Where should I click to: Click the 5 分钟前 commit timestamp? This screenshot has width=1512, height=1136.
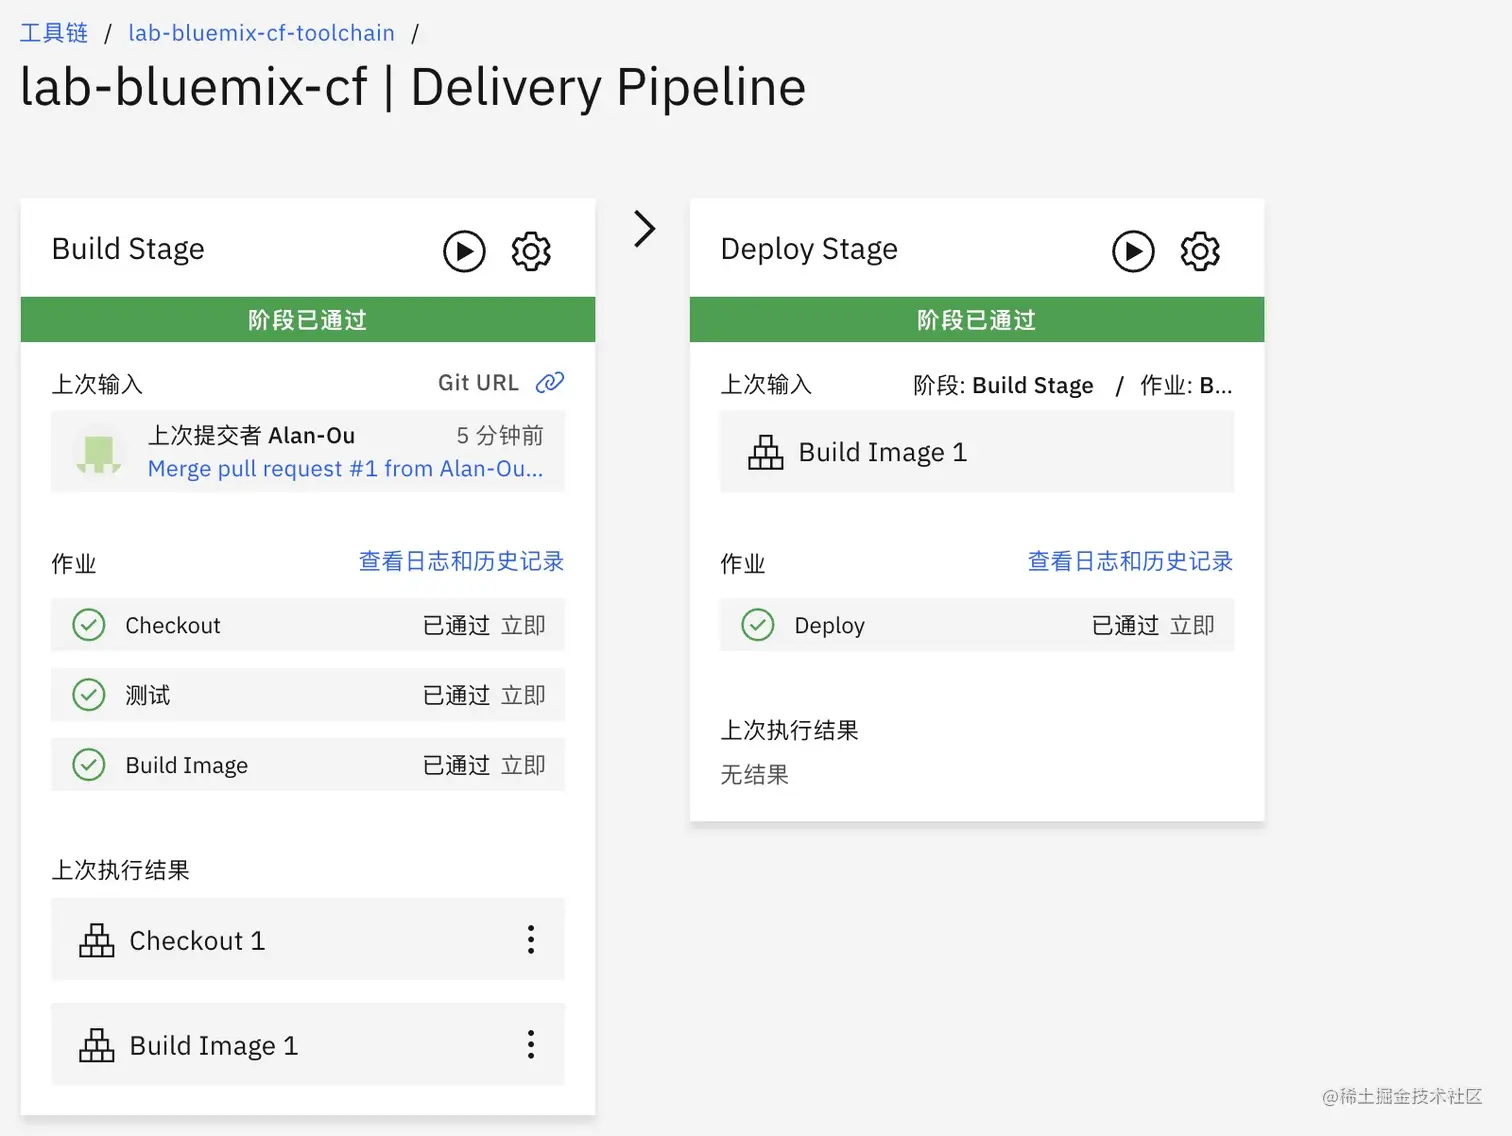tap(500, 435)
